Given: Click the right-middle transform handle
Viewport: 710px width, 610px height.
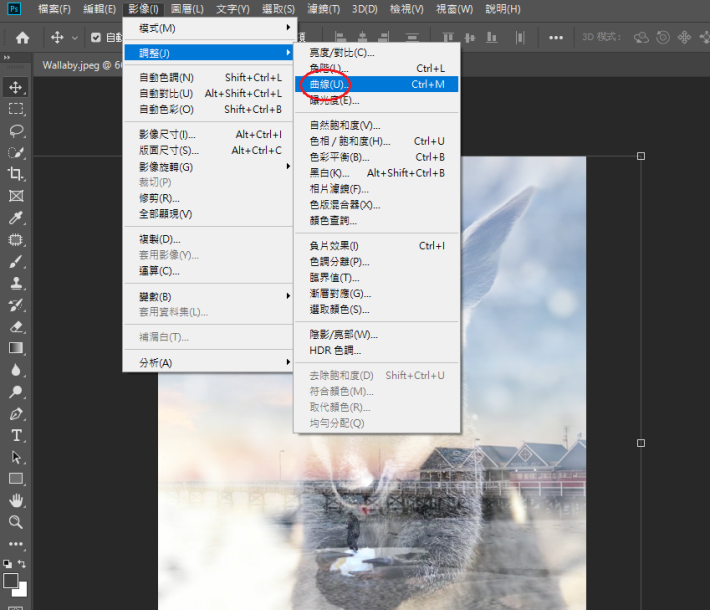Looking at the screenshot, I should (641, 443).
